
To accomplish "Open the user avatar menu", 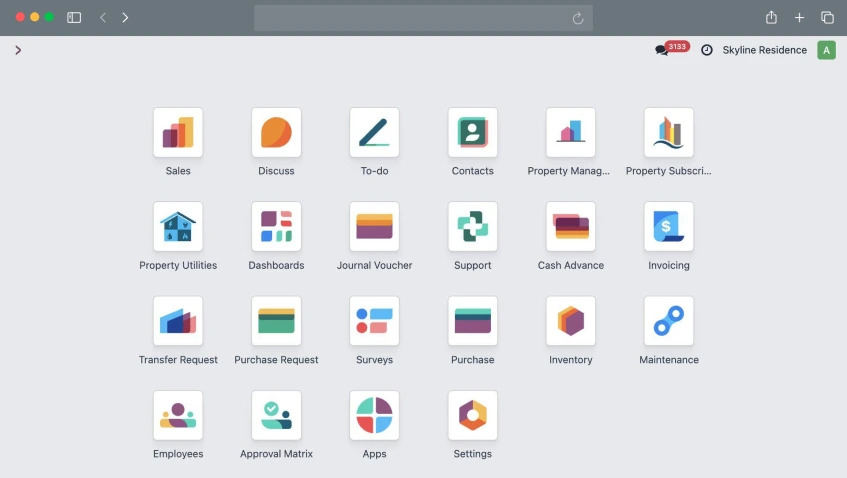I will pos(826,50).
